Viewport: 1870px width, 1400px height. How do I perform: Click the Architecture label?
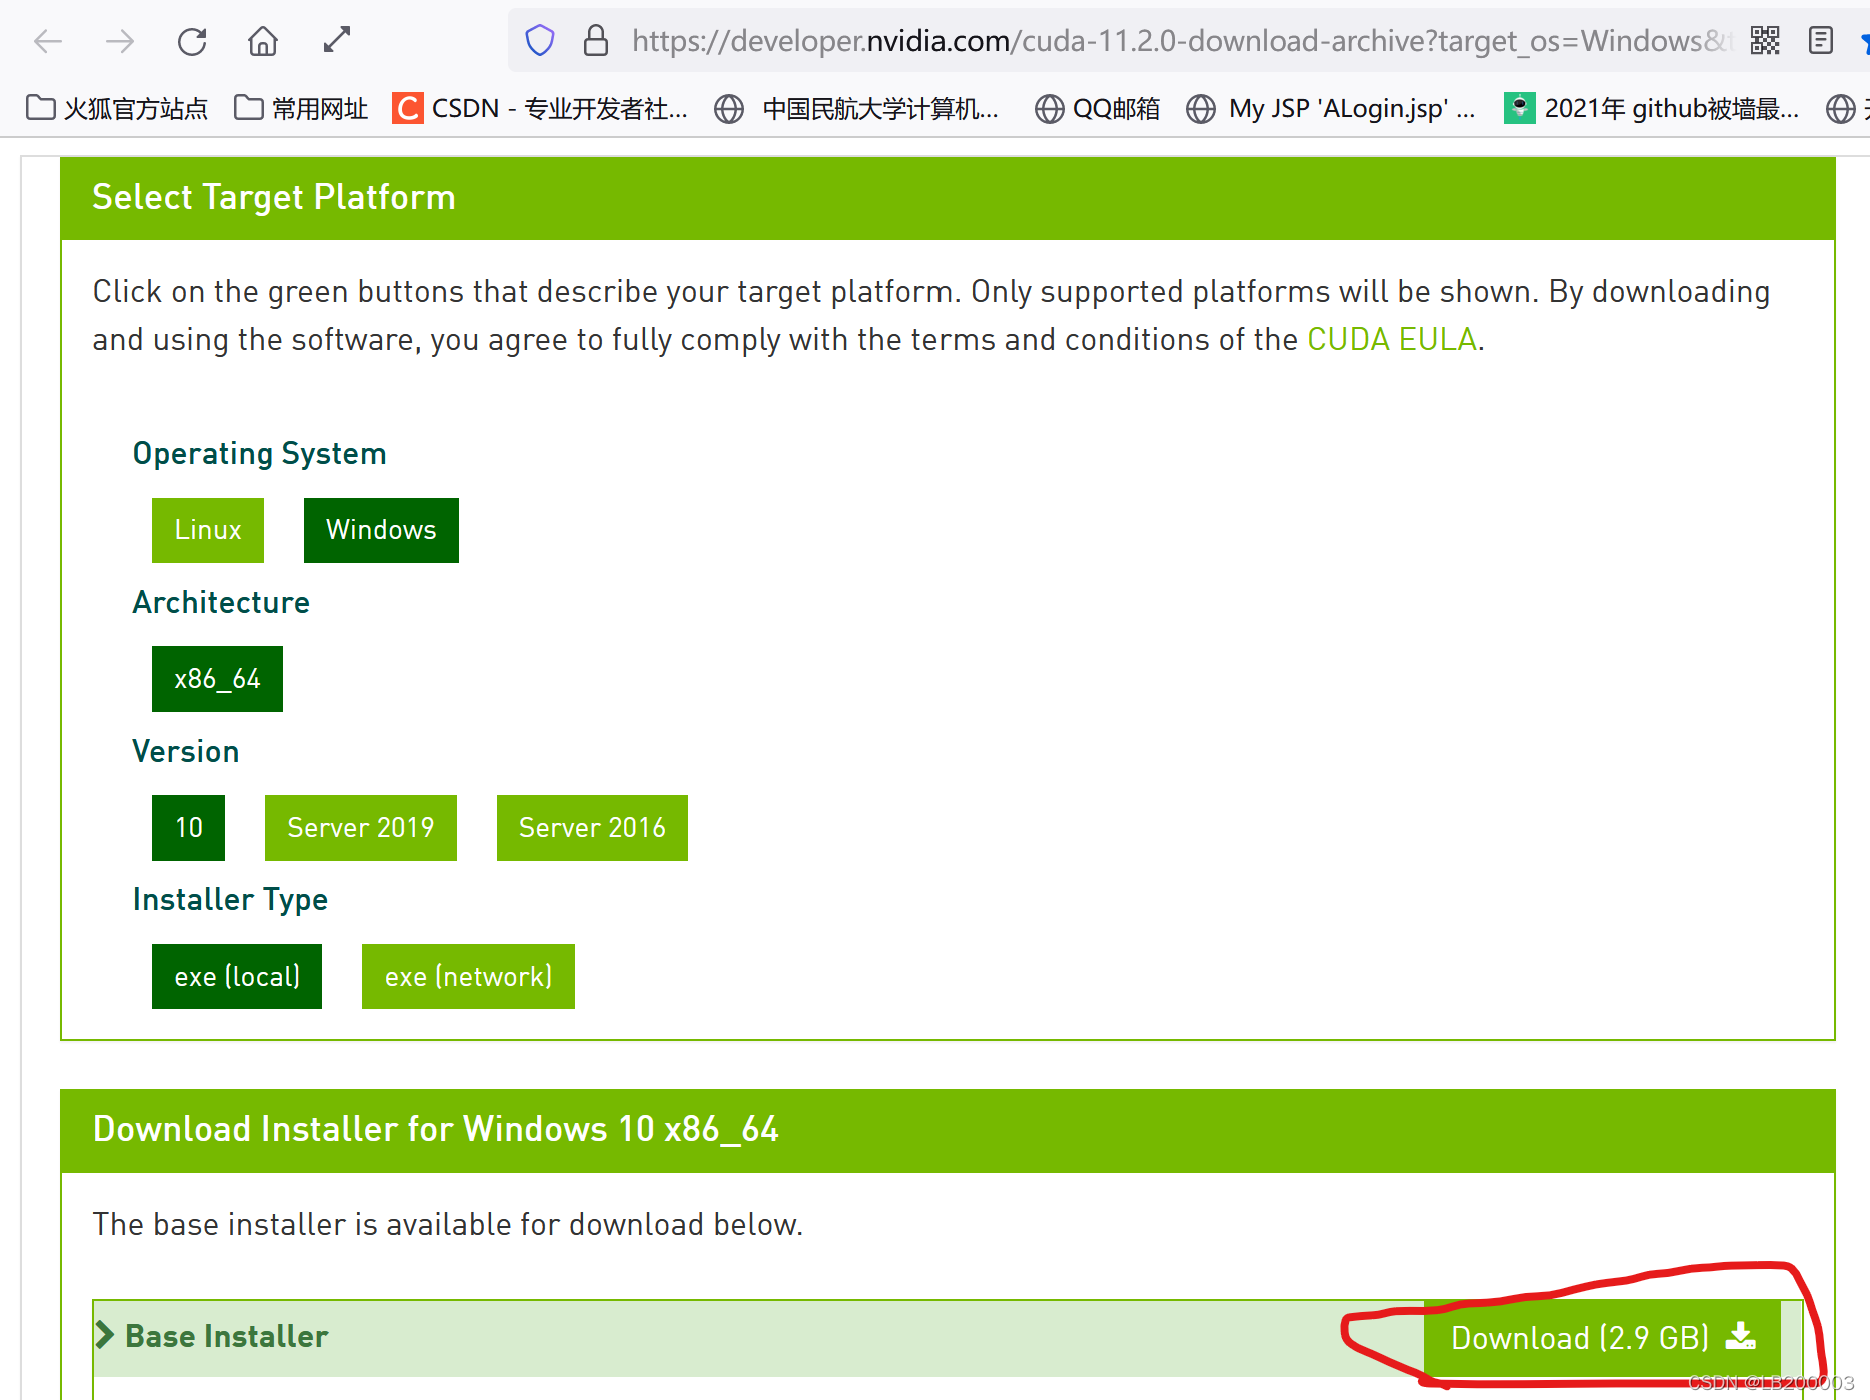[221, 602]
